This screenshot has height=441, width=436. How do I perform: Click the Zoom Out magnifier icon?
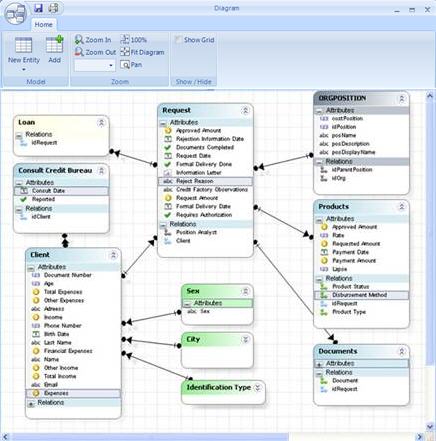coord(79,52)
